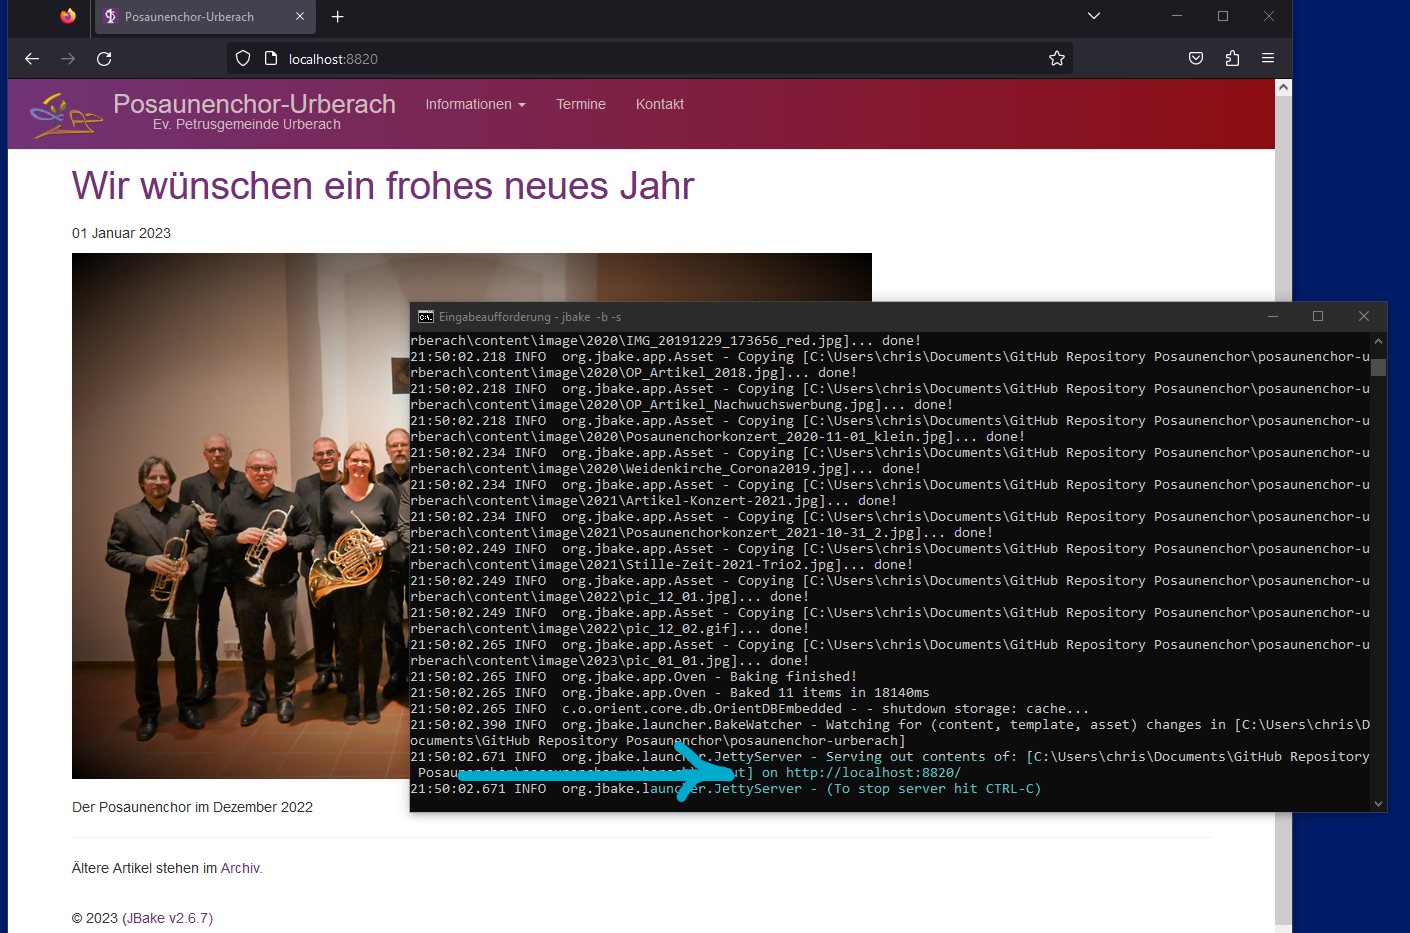
Task: Click the page info icon beside localhost
Action: tap(271, 59)
